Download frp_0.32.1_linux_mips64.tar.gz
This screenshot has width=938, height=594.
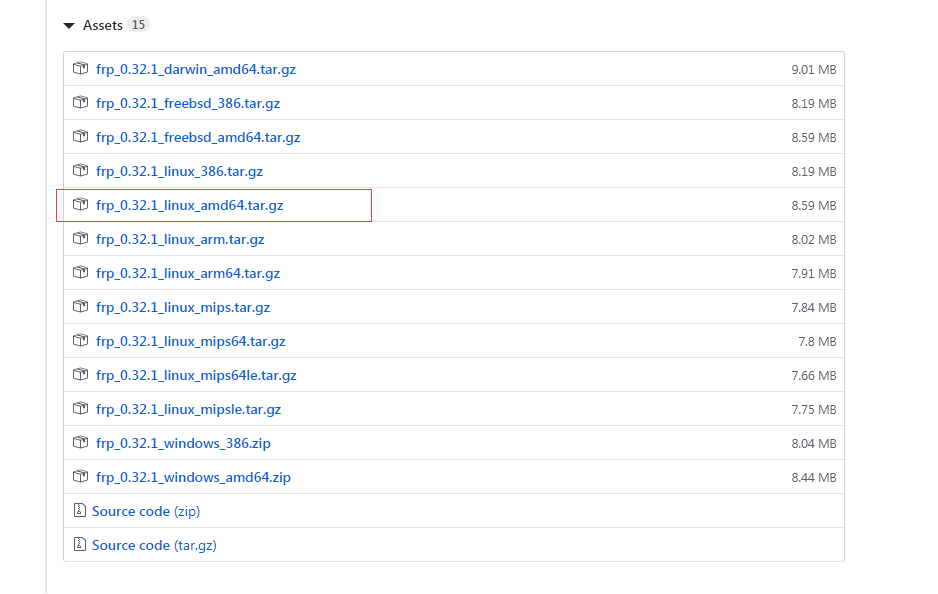coord(191,342)
